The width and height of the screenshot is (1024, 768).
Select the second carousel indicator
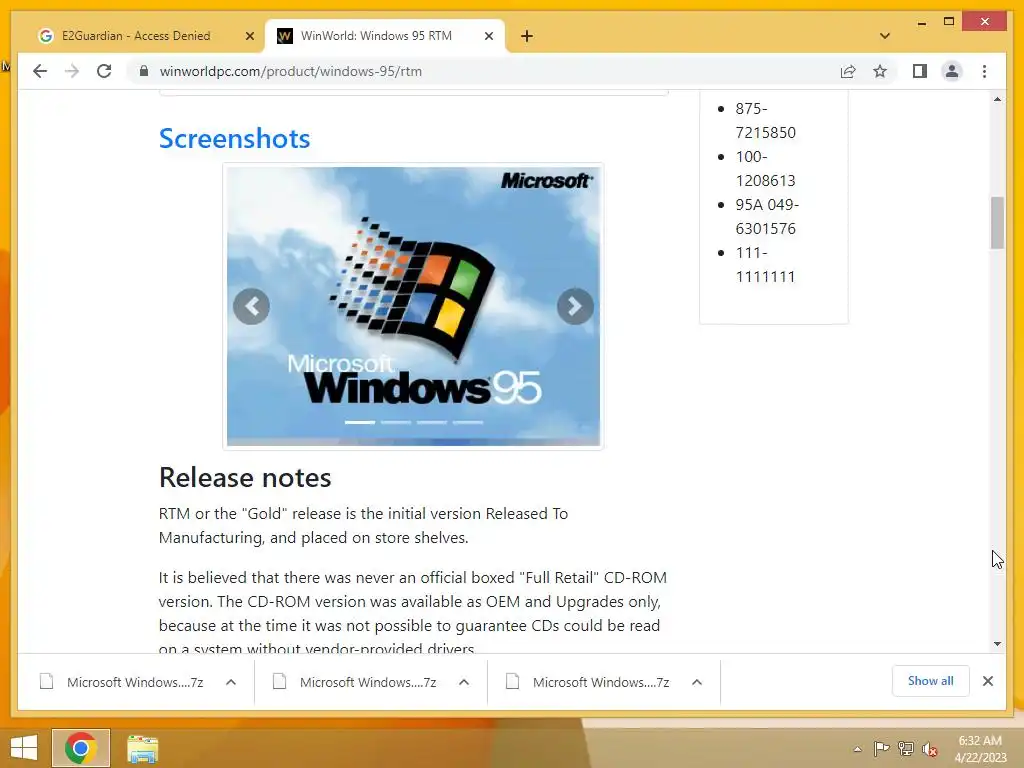(396, 423)
